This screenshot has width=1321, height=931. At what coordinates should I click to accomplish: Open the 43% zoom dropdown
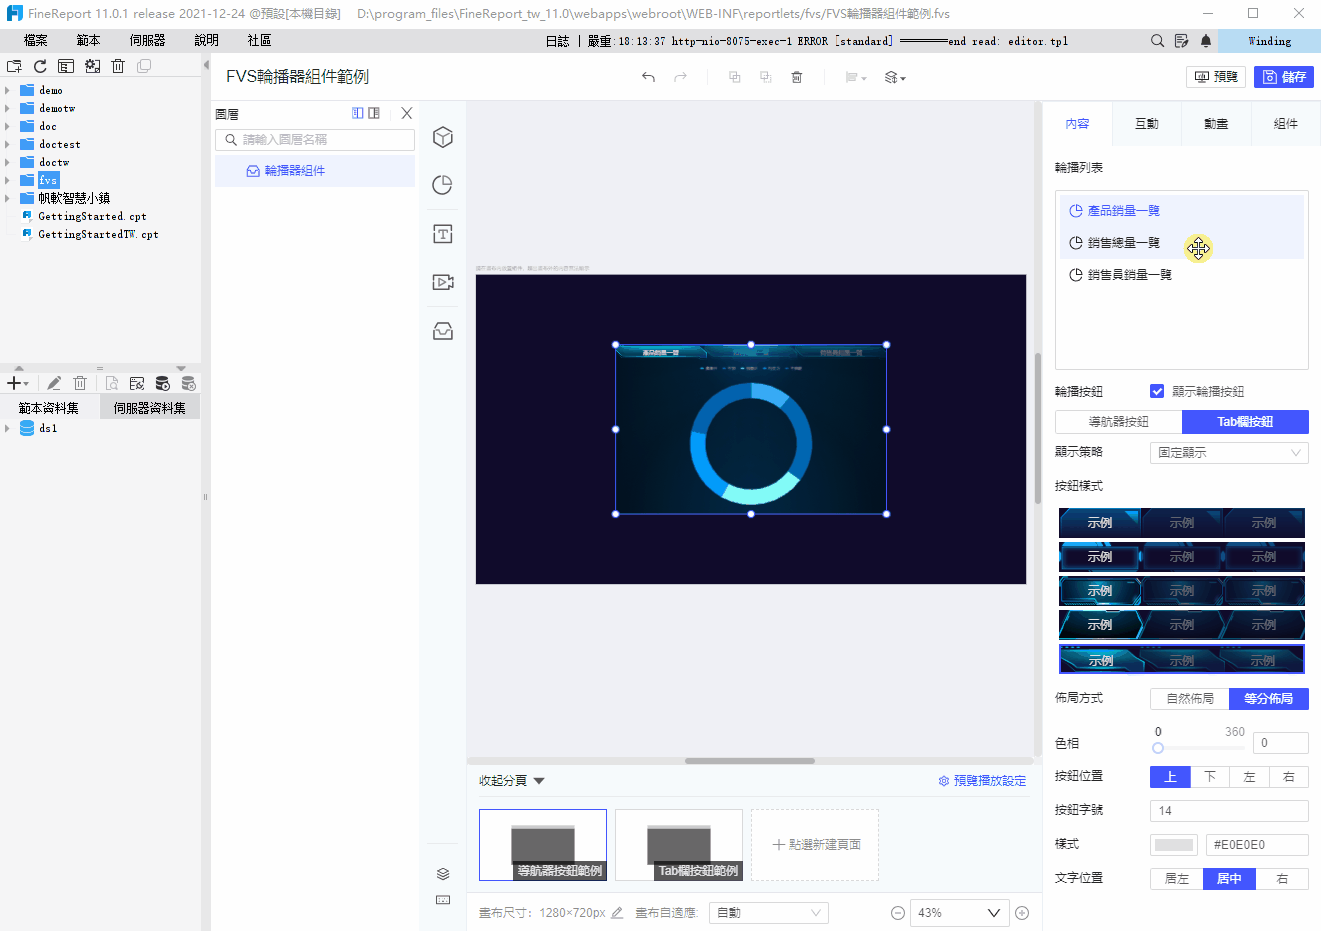(959, 913)
